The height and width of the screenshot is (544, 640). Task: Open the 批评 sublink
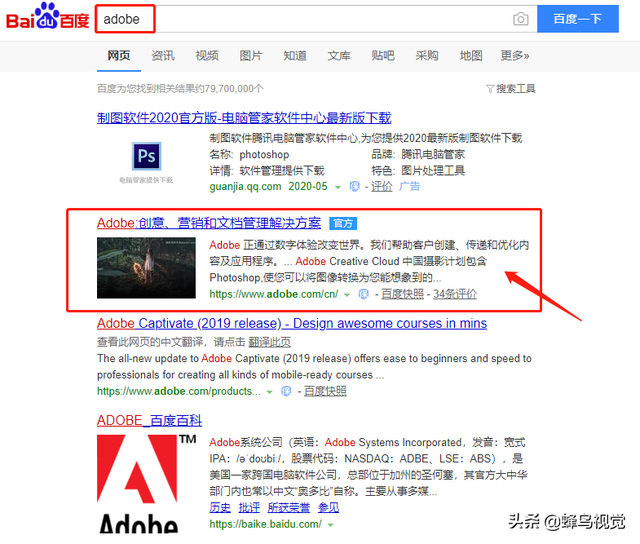point(249,507)
